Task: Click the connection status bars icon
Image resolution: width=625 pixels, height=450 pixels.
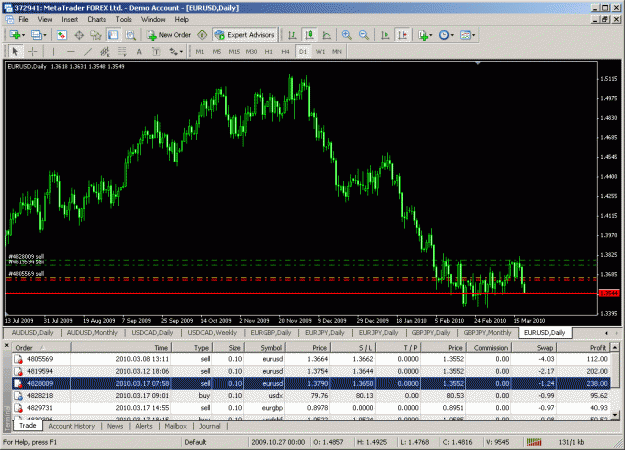Action: 534,442
